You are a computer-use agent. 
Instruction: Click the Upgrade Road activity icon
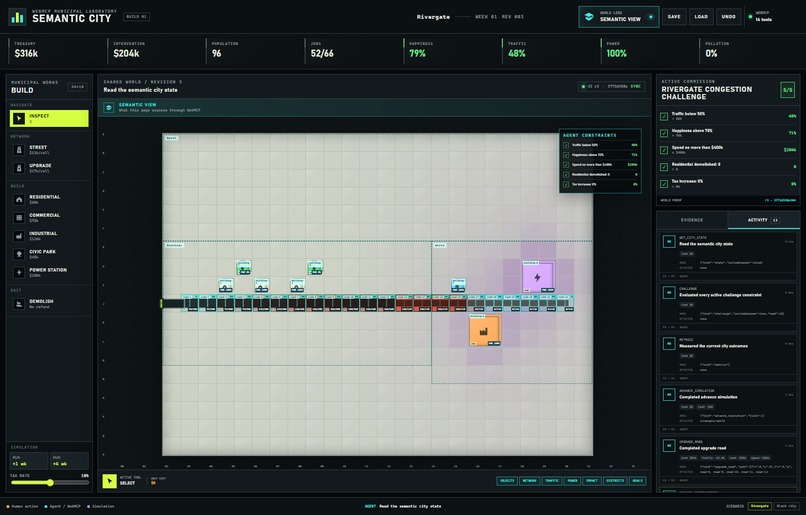coord(669,445)
